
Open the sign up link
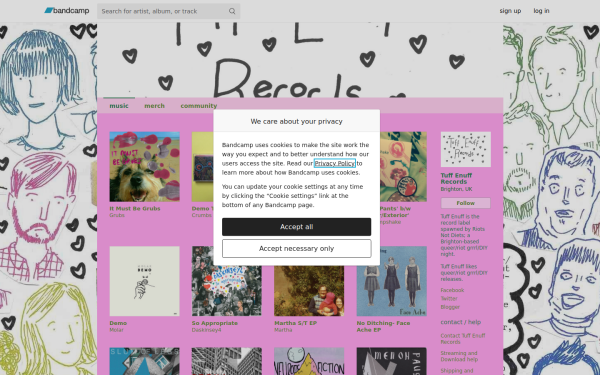pos(510,11)
